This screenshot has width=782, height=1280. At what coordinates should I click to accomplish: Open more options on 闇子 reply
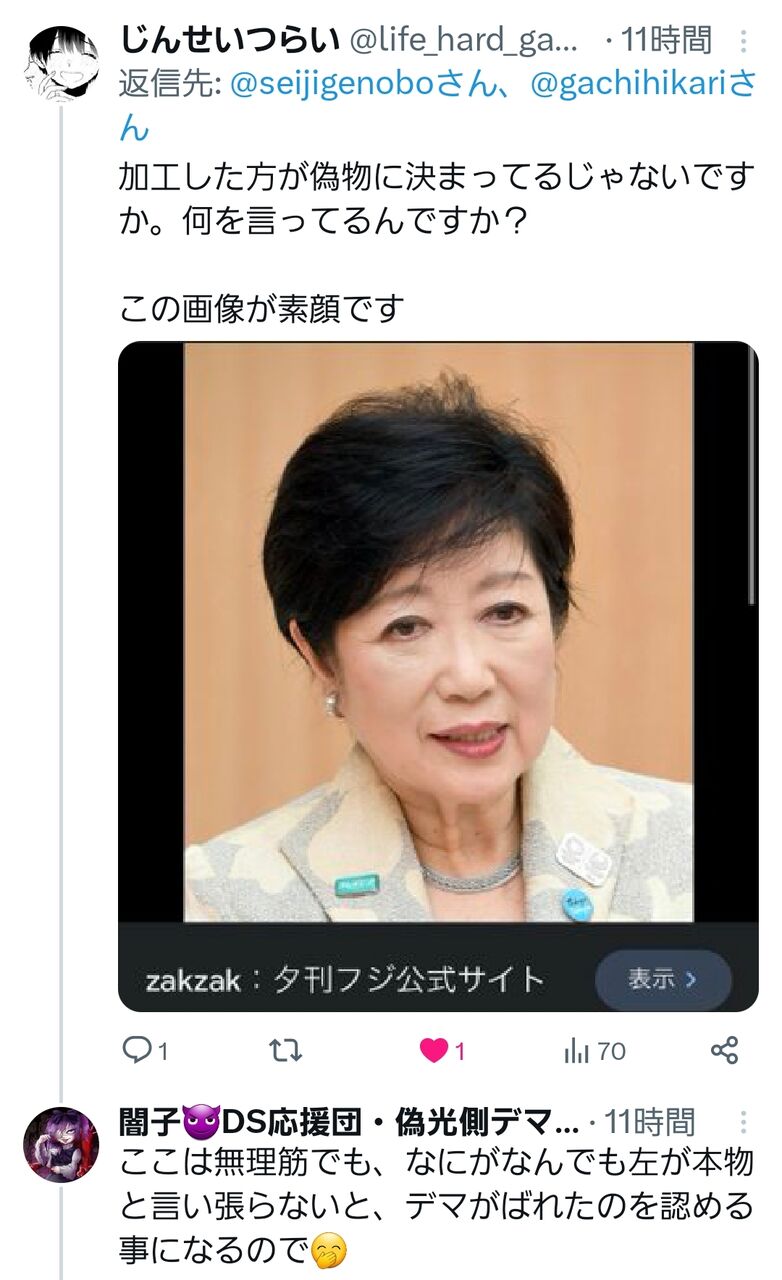[x=743, y=1121]
